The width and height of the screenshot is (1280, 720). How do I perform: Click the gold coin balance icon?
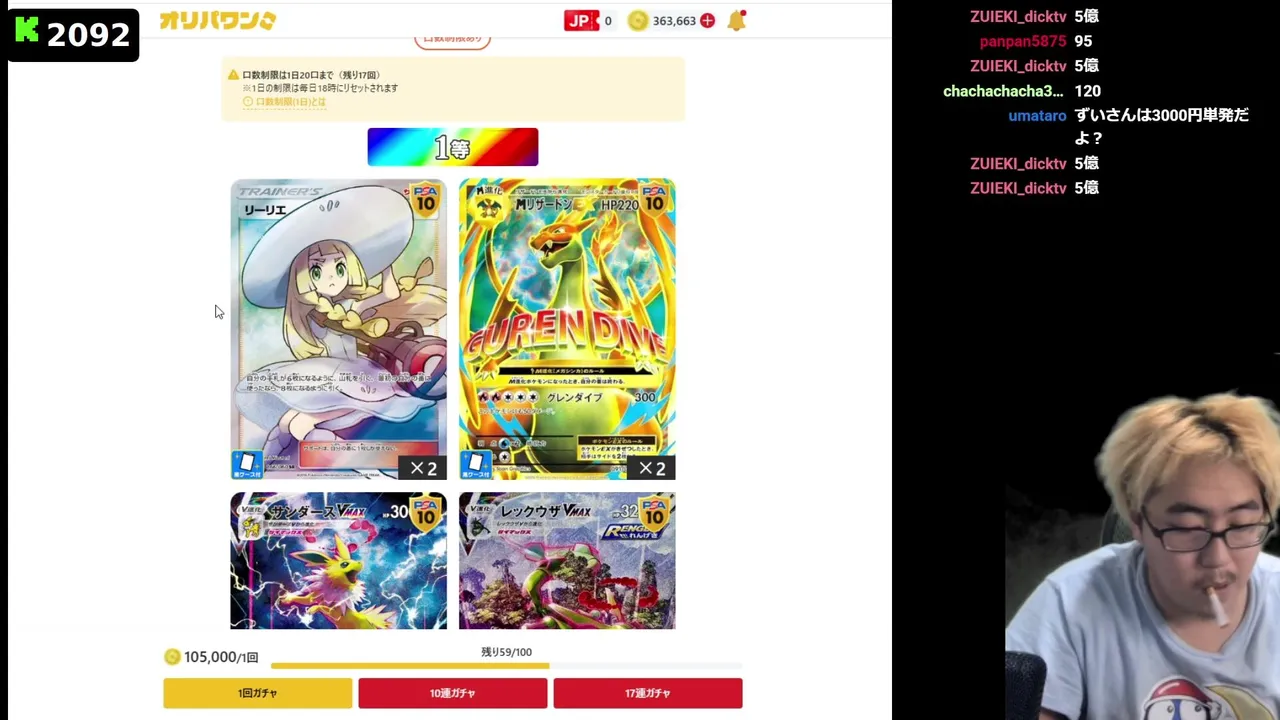[638, 20]
